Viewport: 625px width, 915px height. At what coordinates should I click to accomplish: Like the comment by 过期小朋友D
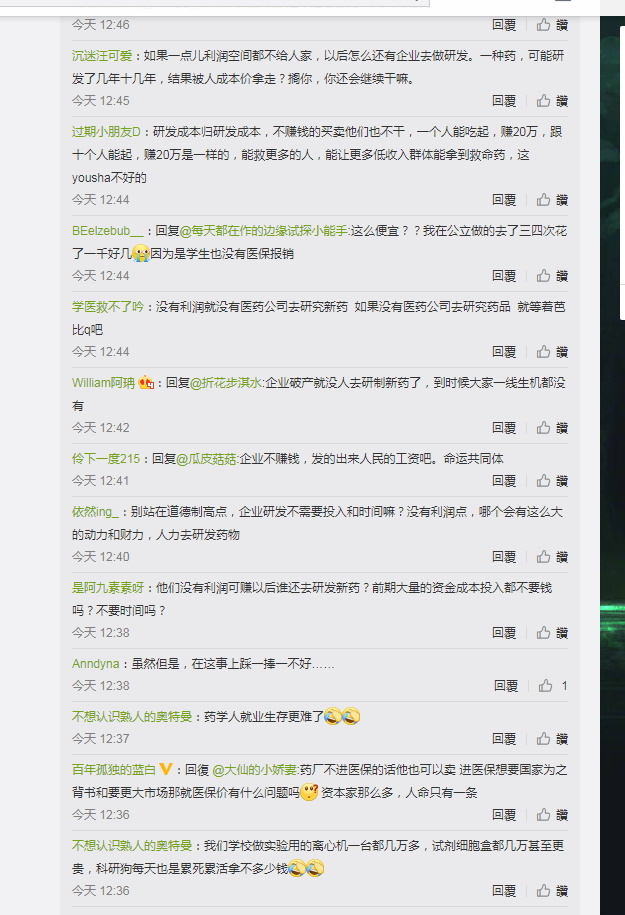pyautogui.click(x=552, y=200)
